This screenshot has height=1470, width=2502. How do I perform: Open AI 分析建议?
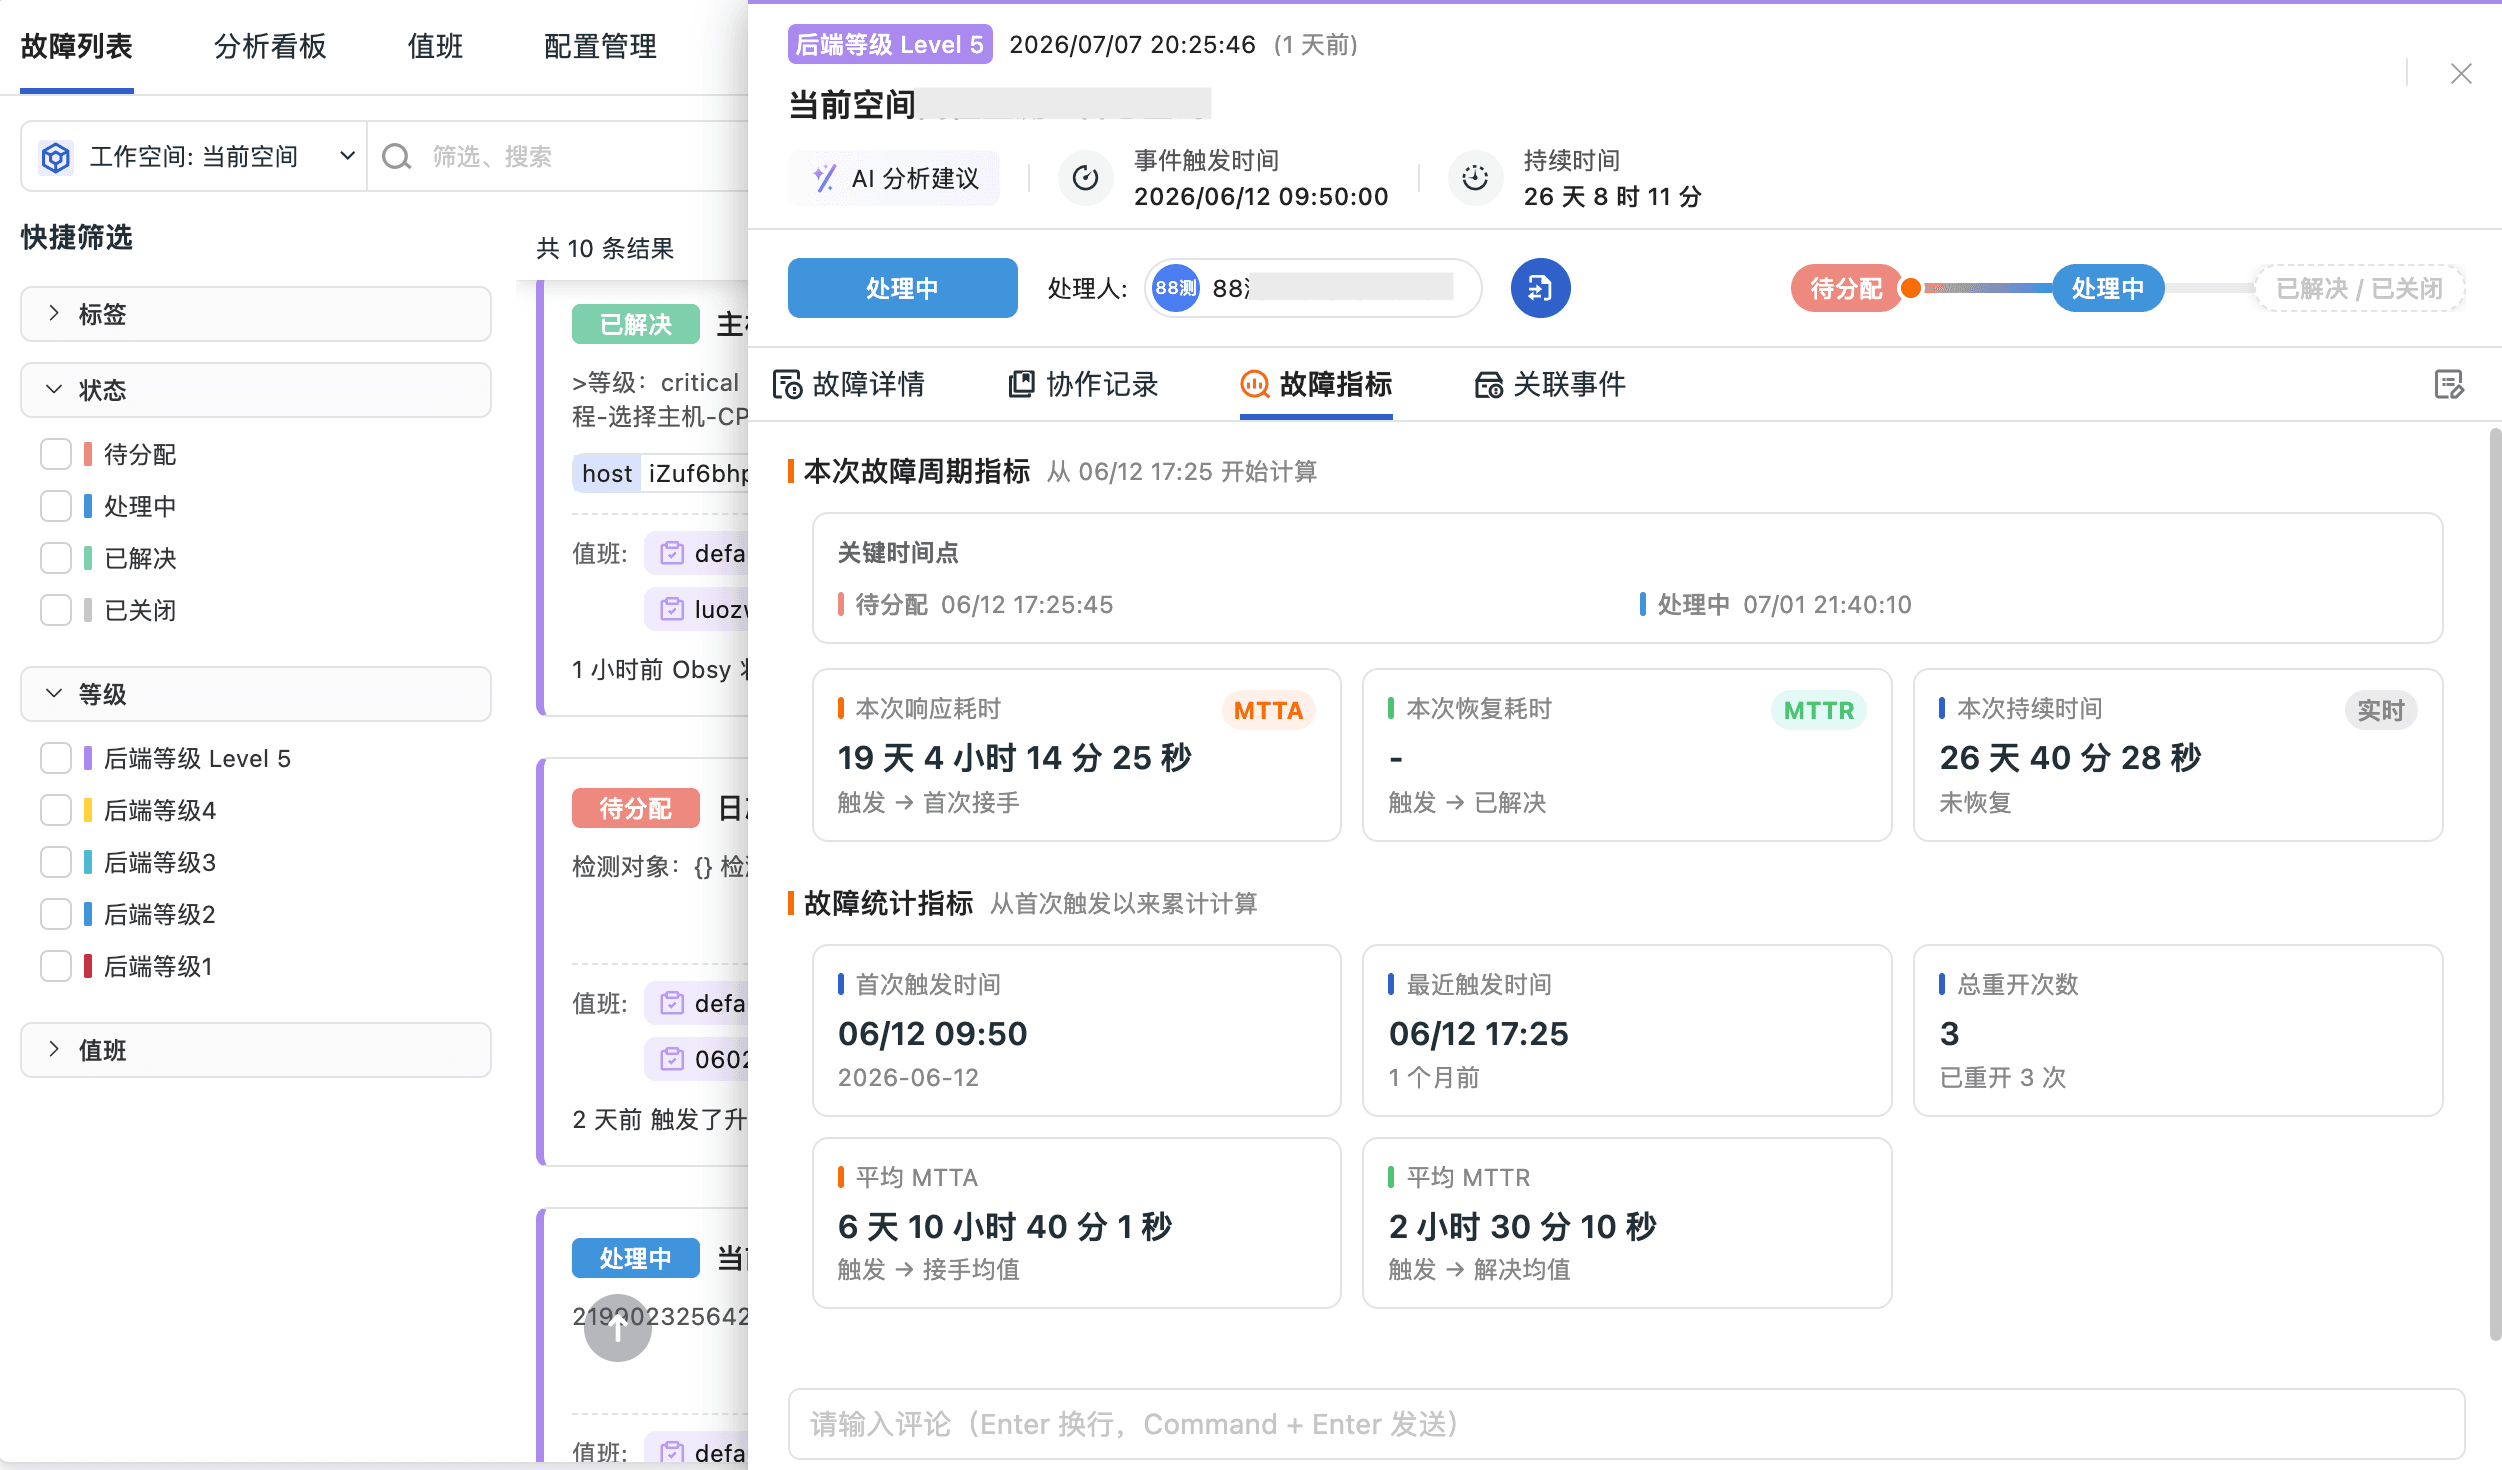pos(894,178)
